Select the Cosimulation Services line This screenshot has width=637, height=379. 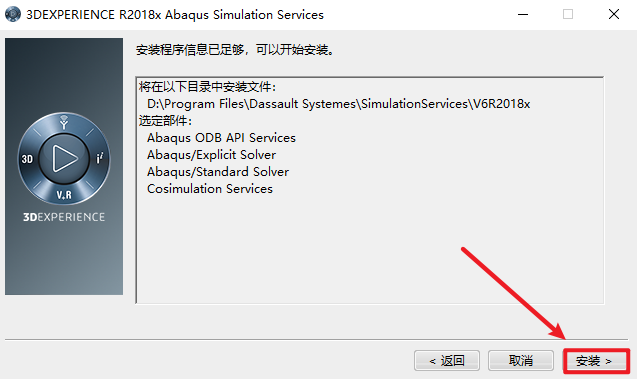click(210, 189)
